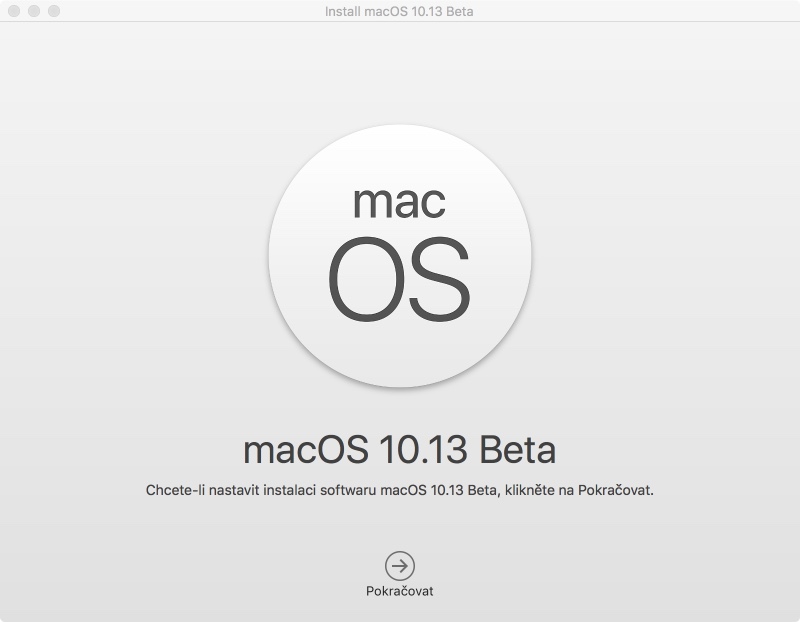
Task: Click the Pokračovat label under the arrow
Action: [399, 591]
